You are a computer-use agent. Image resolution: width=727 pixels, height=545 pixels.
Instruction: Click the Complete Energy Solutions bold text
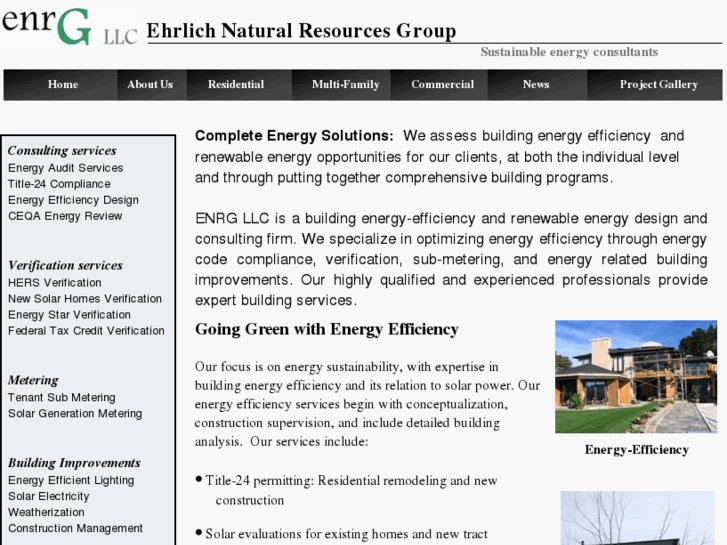pos(294,136)
